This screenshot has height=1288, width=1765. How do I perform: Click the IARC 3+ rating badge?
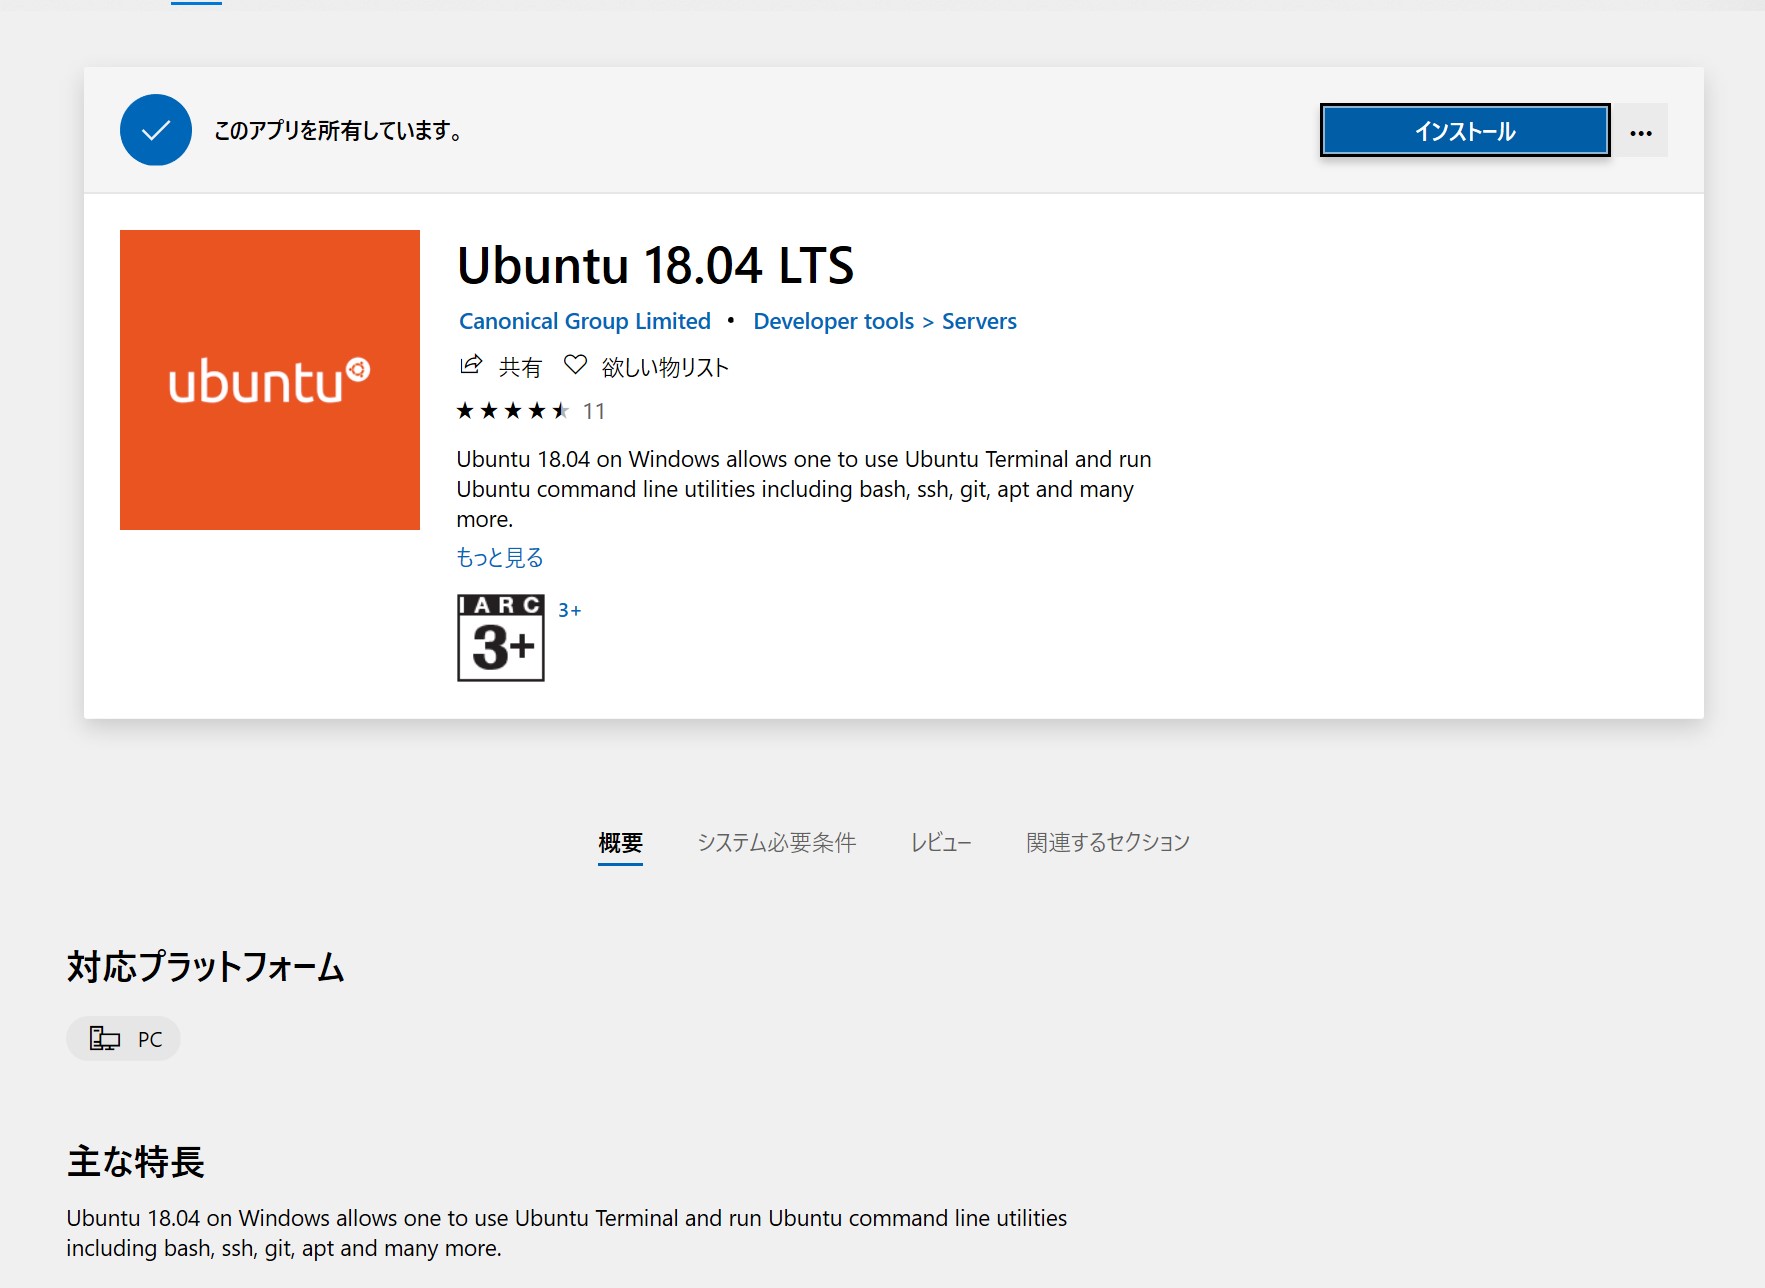[501, 638]
